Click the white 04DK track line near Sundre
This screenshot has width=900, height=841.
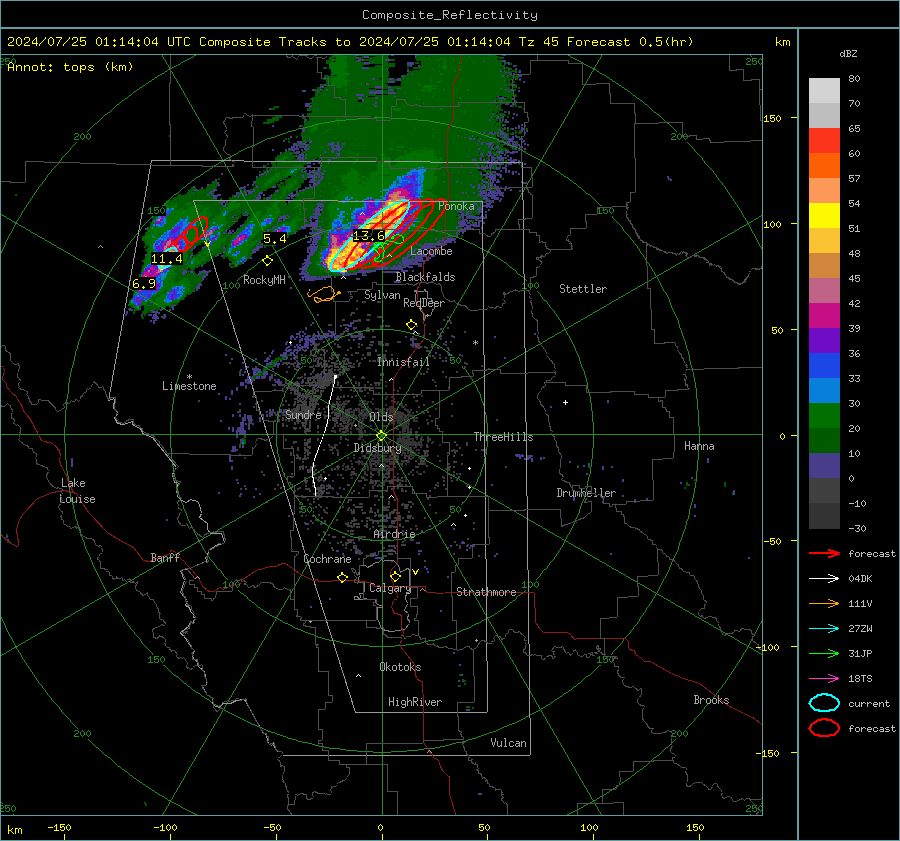323,435
